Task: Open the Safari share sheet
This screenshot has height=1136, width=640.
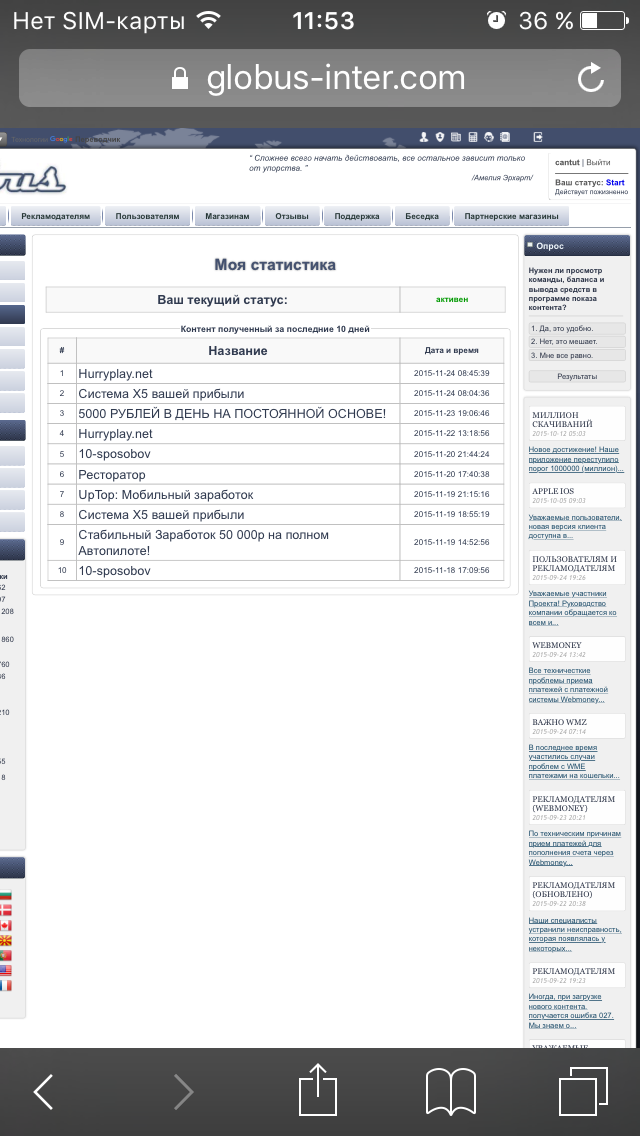Action: 319,1088
